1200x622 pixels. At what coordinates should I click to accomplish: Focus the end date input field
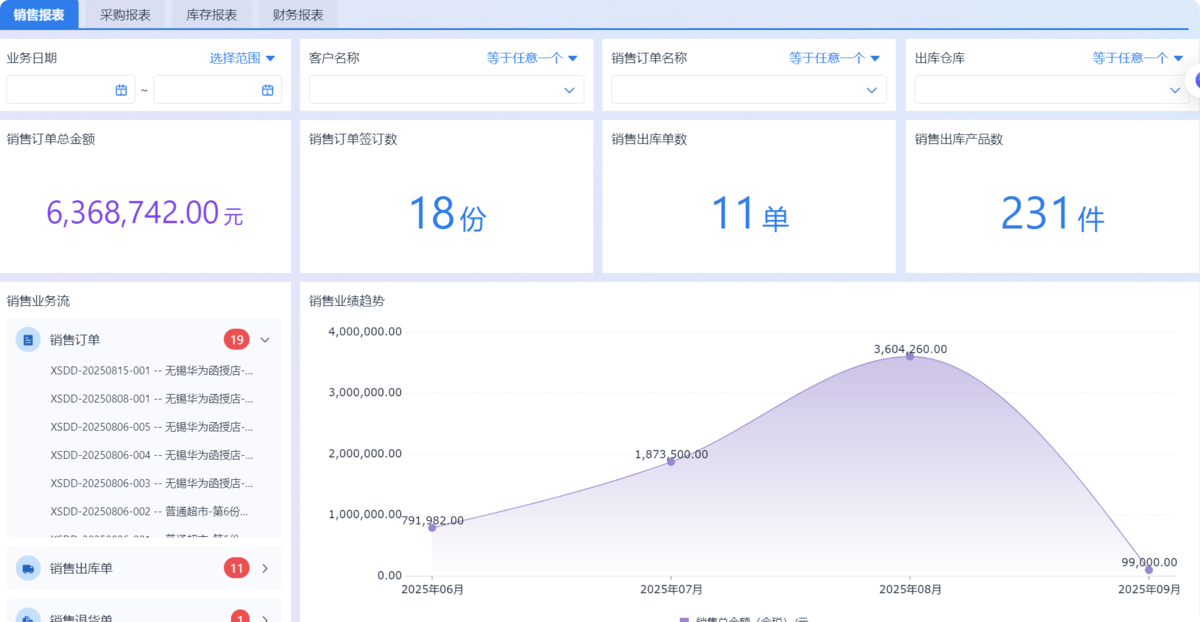(218, 90)
